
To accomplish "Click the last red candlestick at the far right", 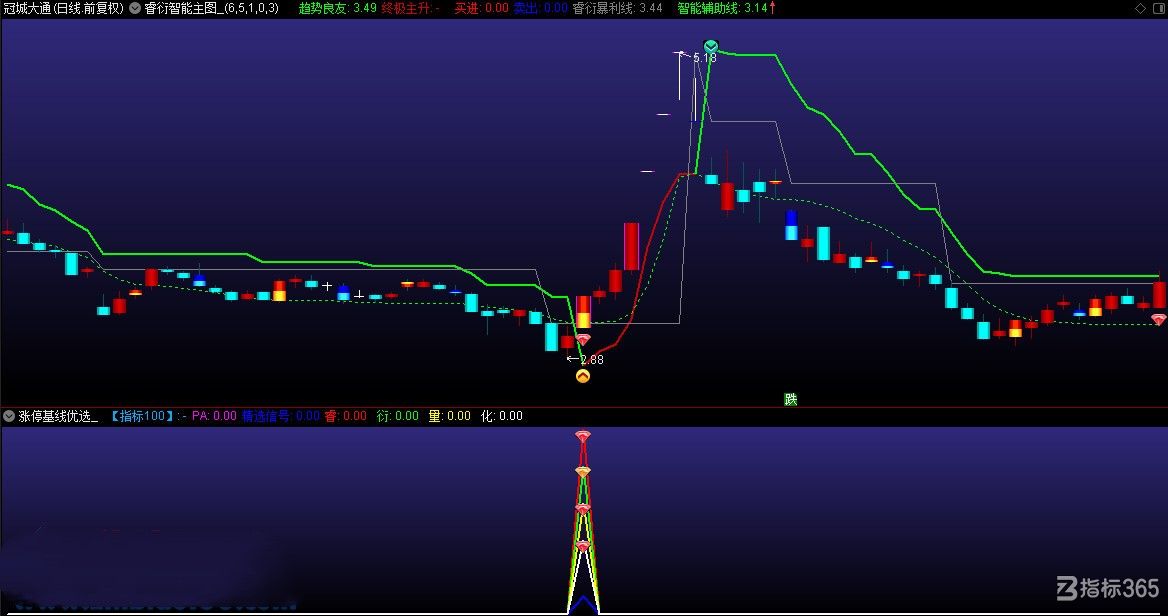I will click(1160, 294).
